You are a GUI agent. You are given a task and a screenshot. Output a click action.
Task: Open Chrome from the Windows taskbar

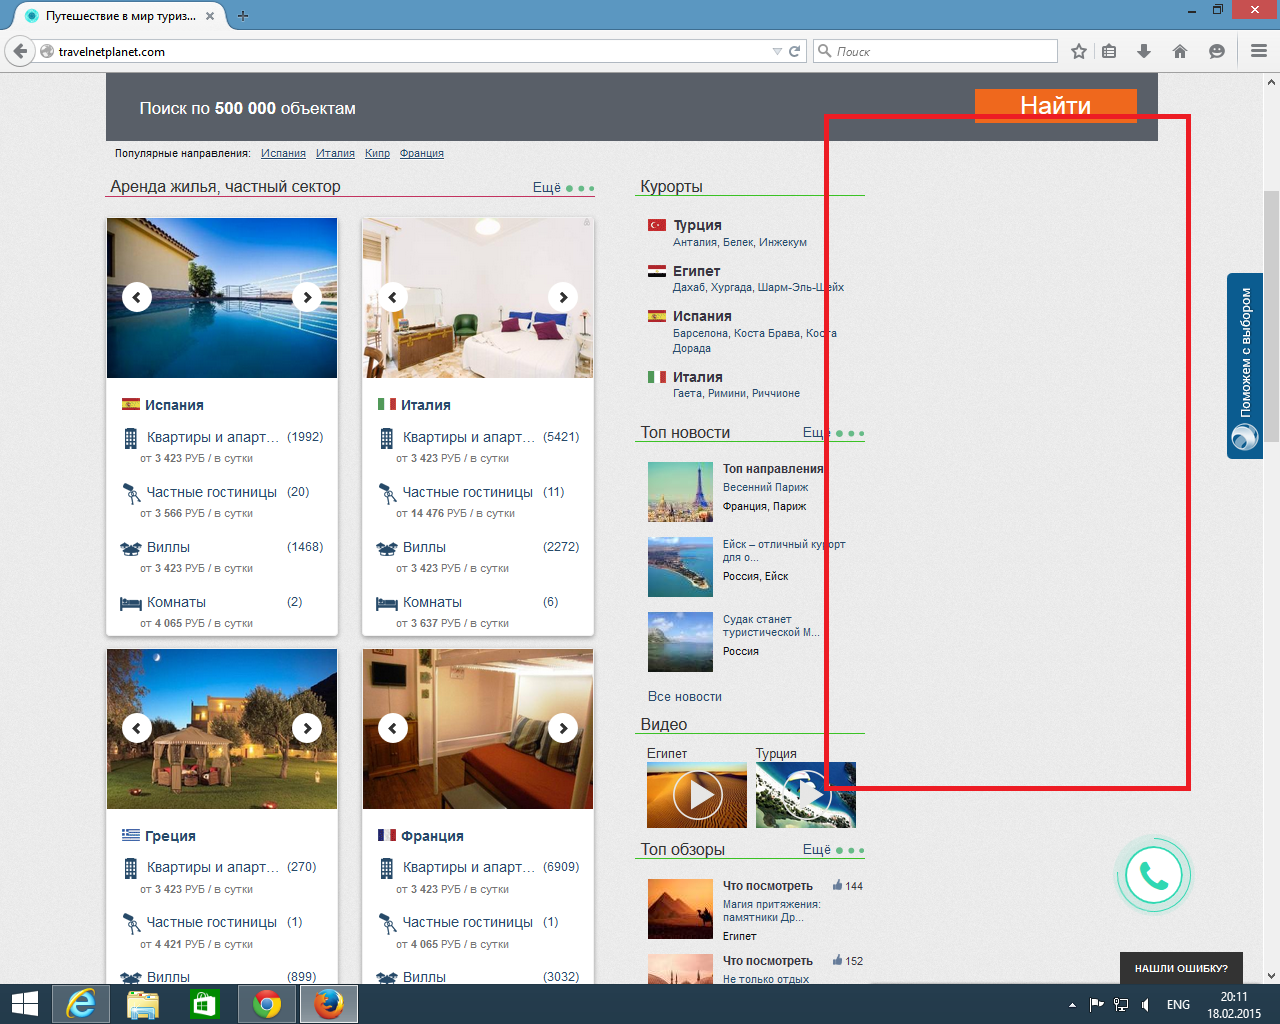pyautogui.click(x=267, y=1004)
